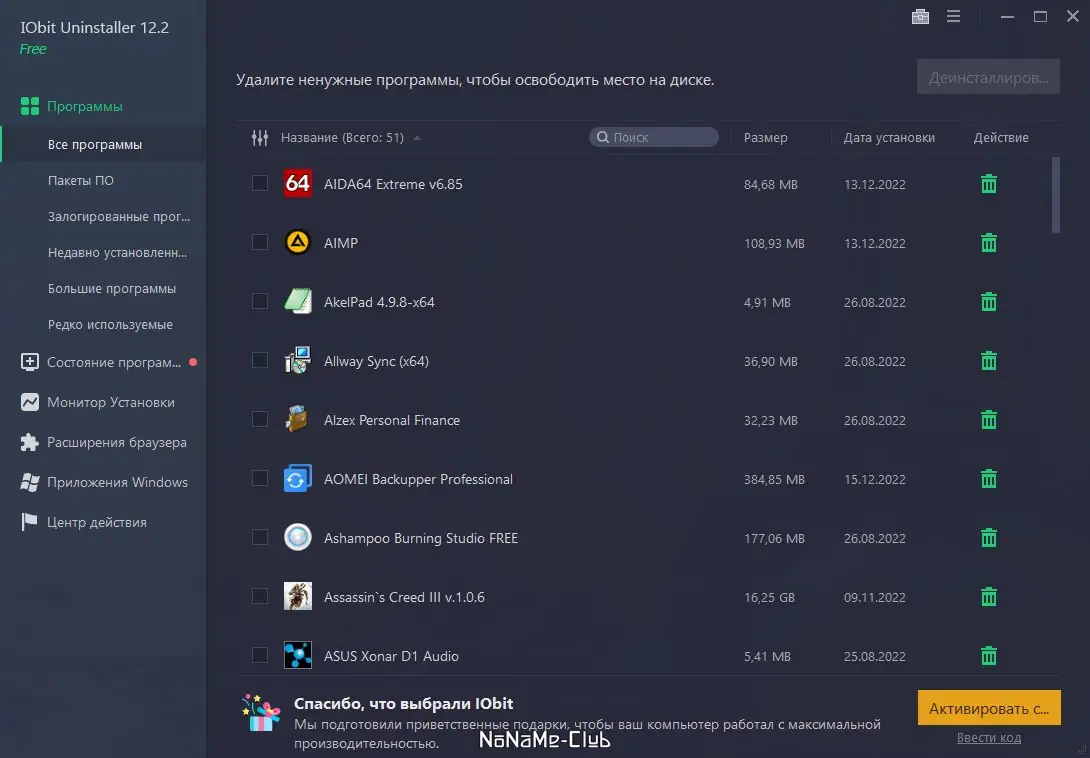Click the trash icon for Ashampoo Burning Studio FREE
This screenshot has width=1090, height=758.
[x=989, y=538]
